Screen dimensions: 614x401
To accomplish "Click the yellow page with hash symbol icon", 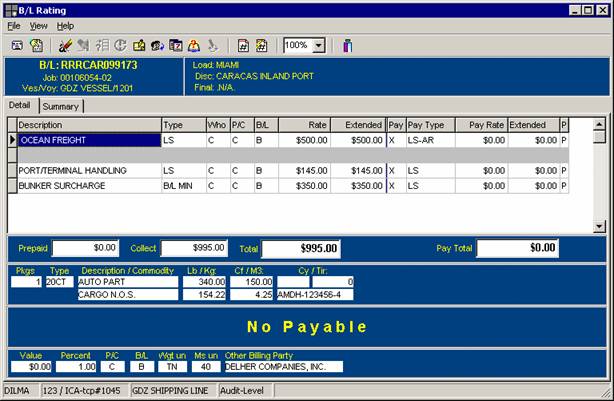I will click(261, 45).
